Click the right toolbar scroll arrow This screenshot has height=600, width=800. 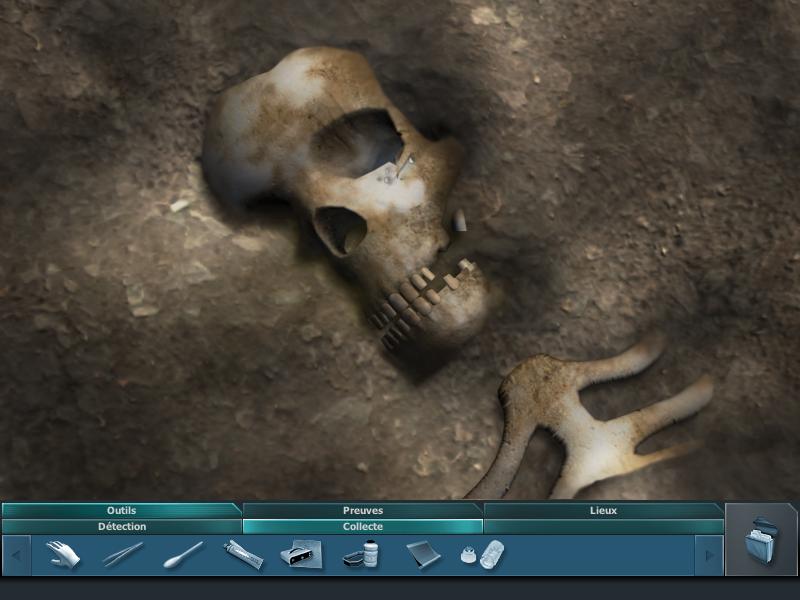[709, 555]
